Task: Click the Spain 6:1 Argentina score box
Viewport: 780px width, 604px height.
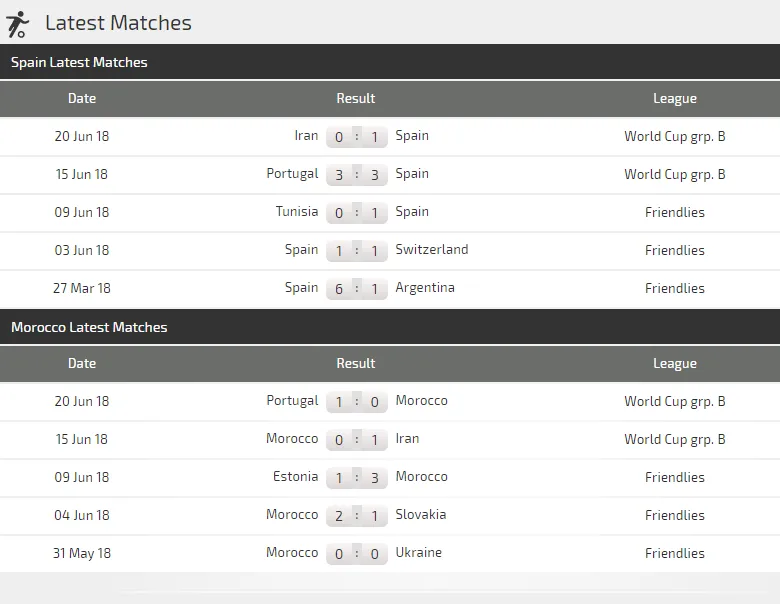Action: click(x=356, y=289)
